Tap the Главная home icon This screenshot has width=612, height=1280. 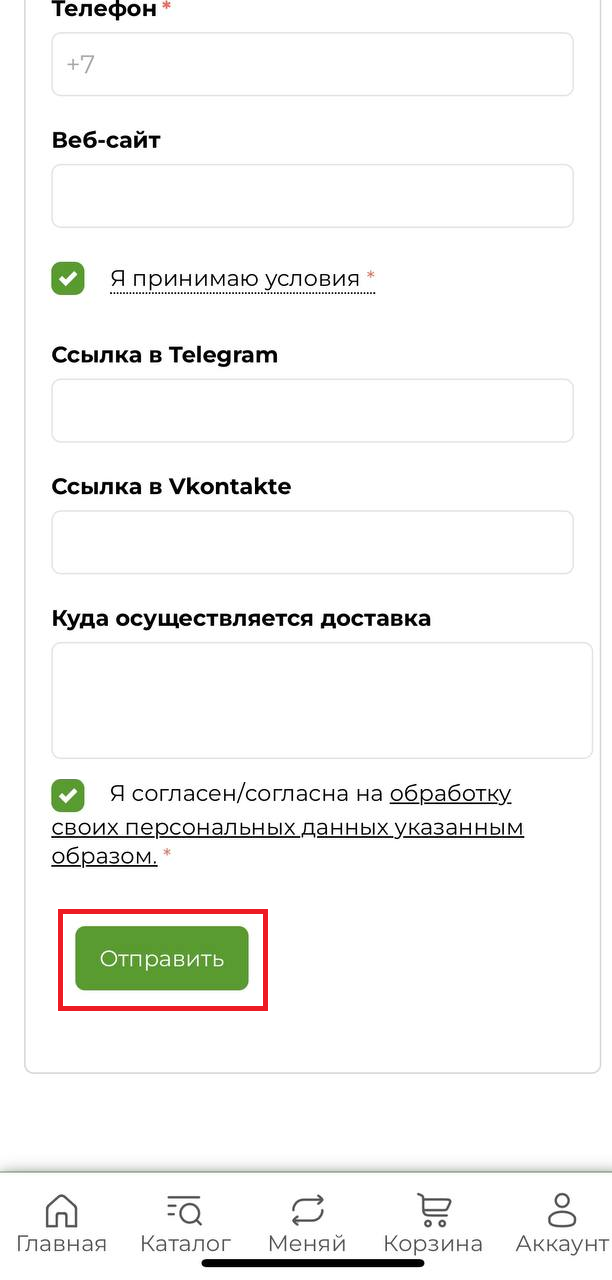point(61,1210)
